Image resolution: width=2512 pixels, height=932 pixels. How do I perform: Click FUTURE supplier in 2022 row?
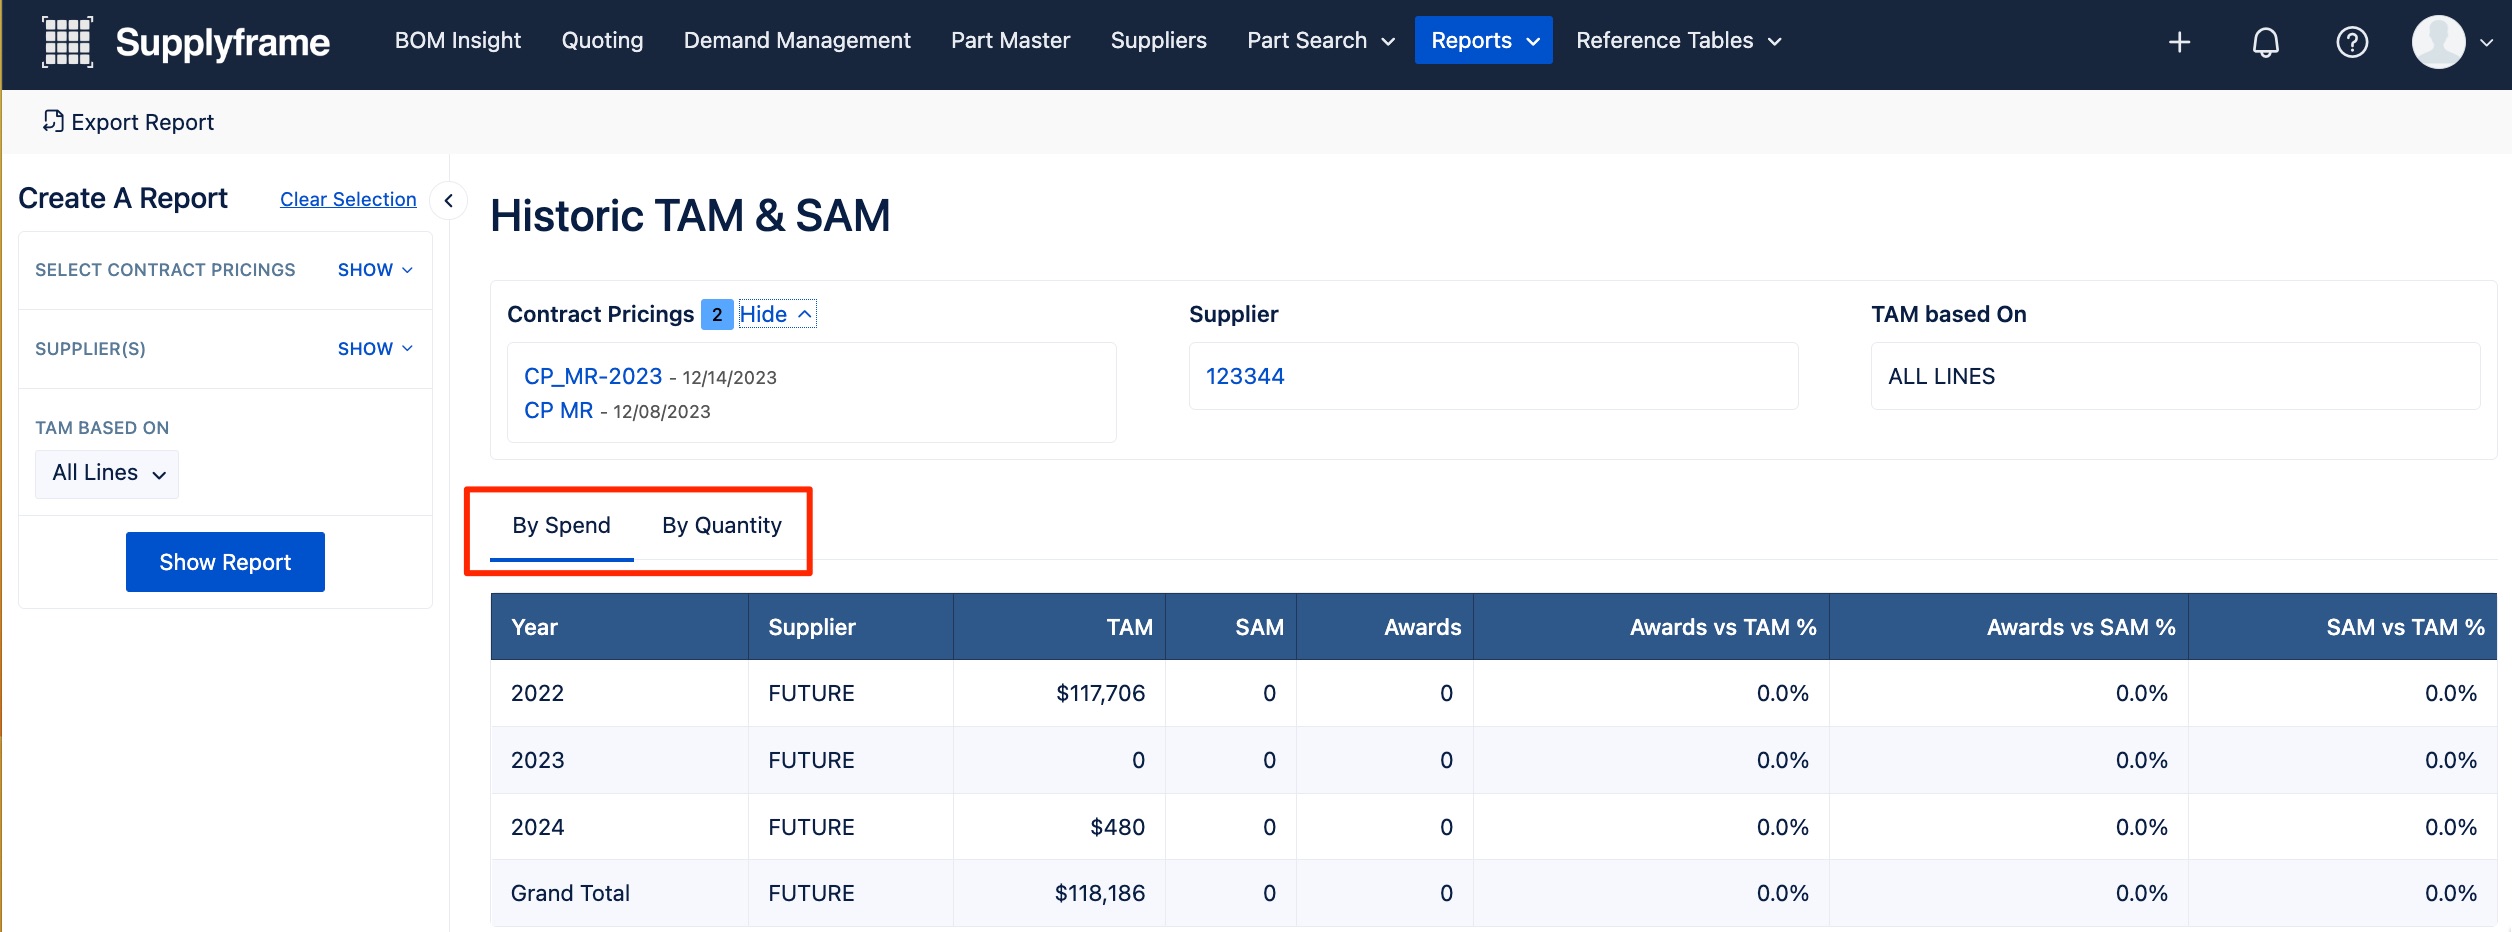(x=811, y=693)
